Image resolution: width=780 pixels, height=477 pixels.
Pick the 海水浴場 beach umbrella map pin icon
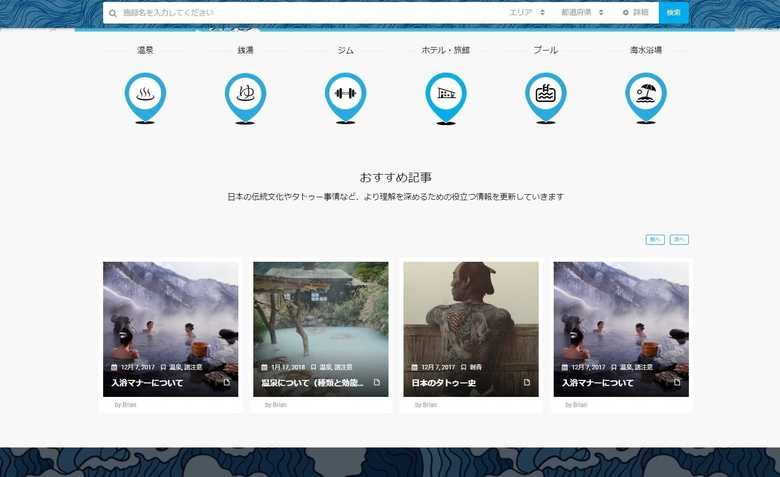[646, 98]
